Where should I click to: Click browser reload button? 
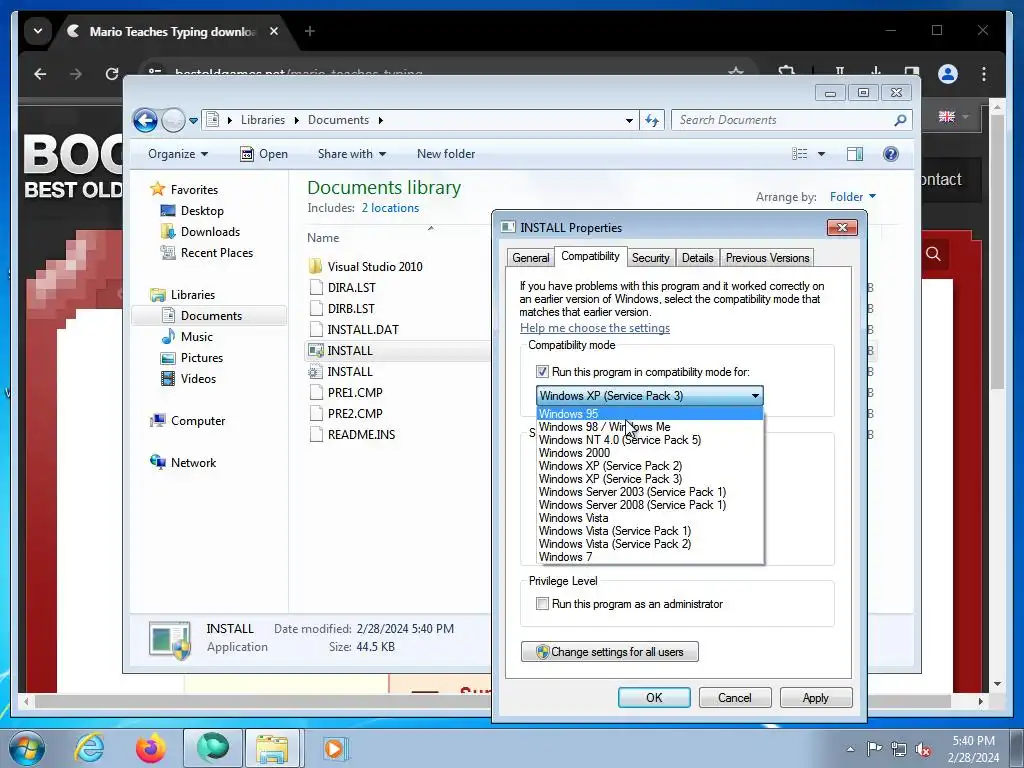tap(112, 74)
